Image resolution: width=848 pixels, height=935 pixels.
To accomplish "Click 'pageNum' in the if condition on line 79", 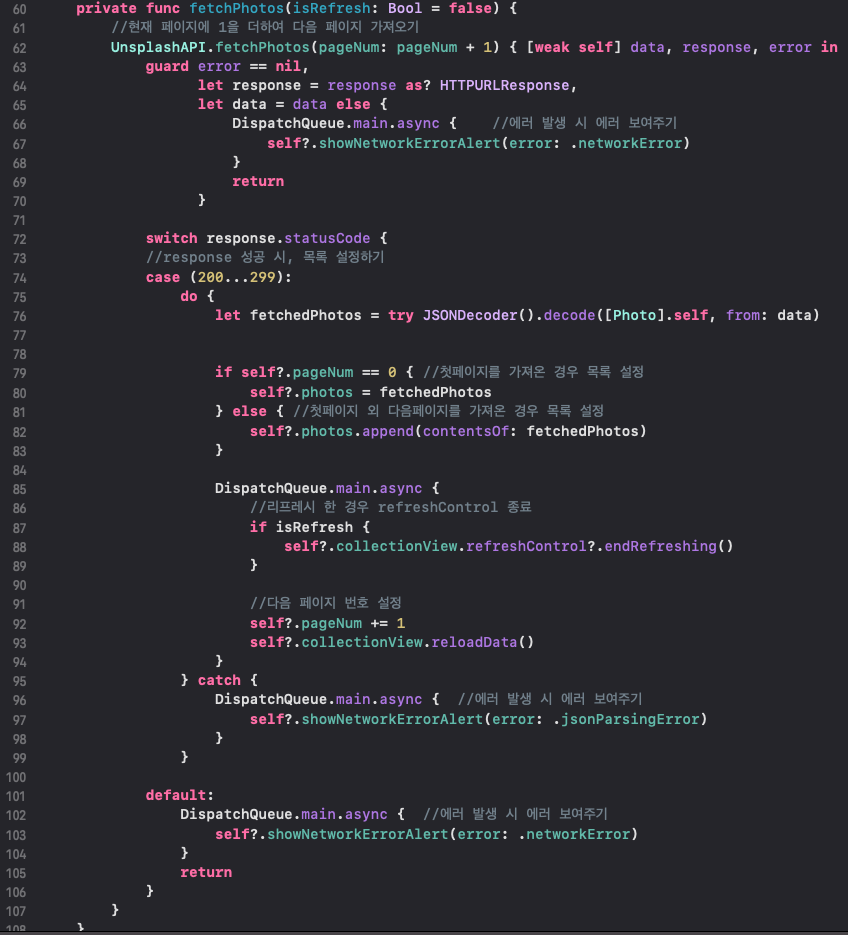I will click(x=323, y=372).
